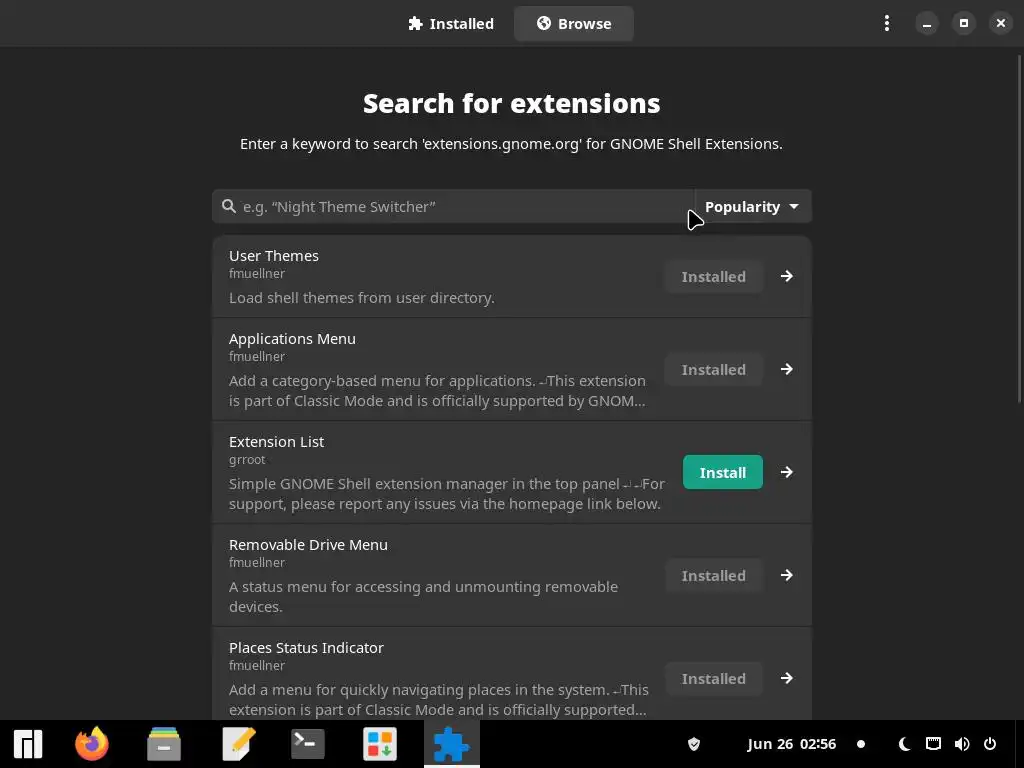This screenshot has width=1024, height=768.
Task: Open the clock showing Jun 26 02:56
Action: click(791, 744)
